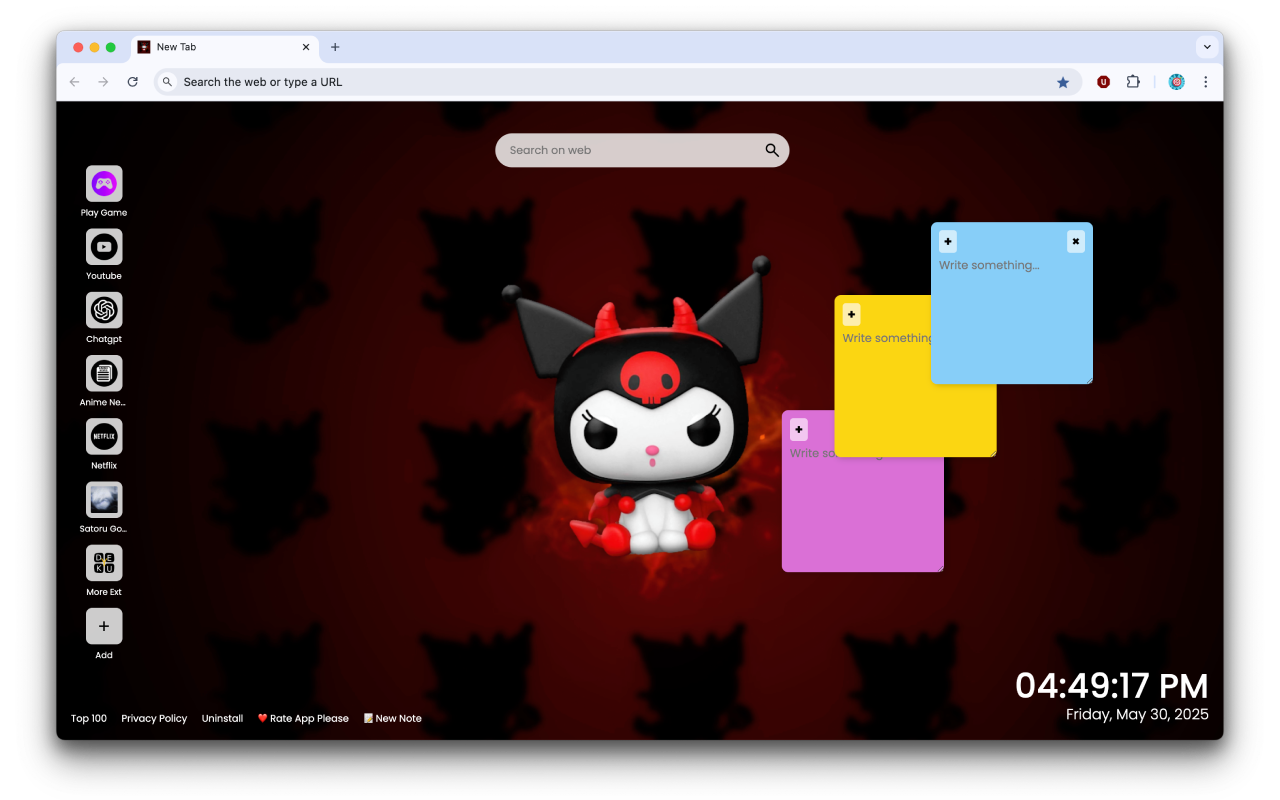
Task: Expand the tab search dropdown
Action: click(x=1207, y=47)
